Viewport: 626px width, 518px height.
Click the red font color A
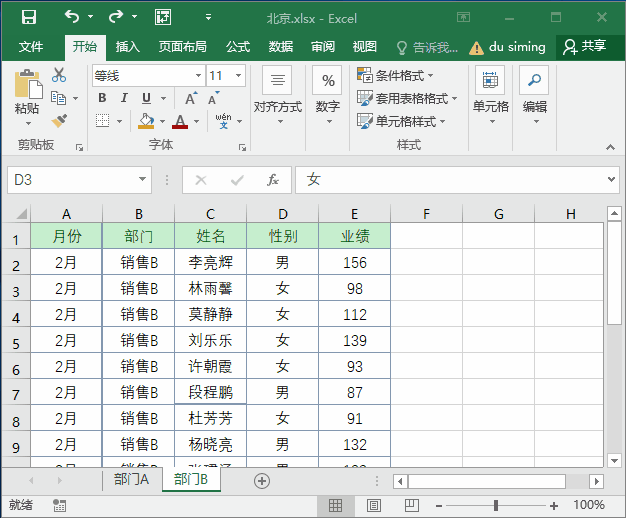click(180, 121)
